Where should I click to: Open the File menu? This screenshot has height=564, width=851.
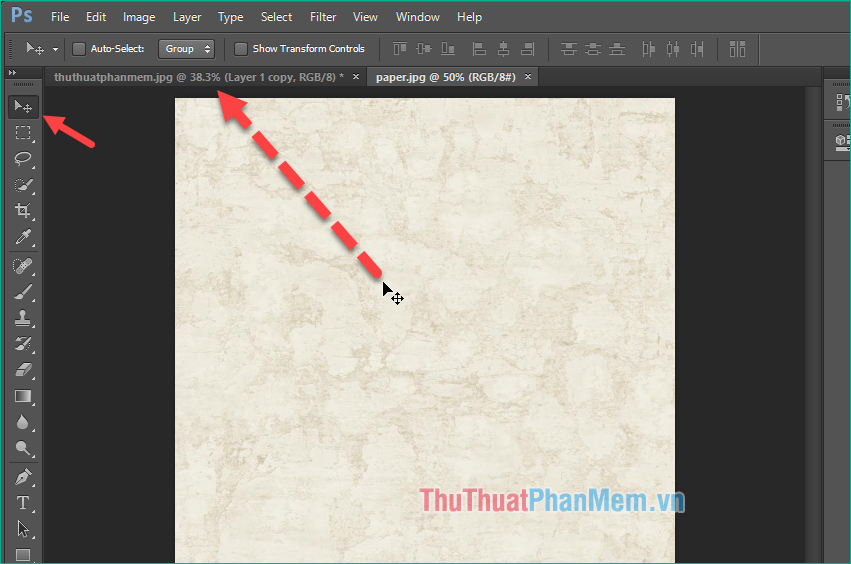coord(60,17)
